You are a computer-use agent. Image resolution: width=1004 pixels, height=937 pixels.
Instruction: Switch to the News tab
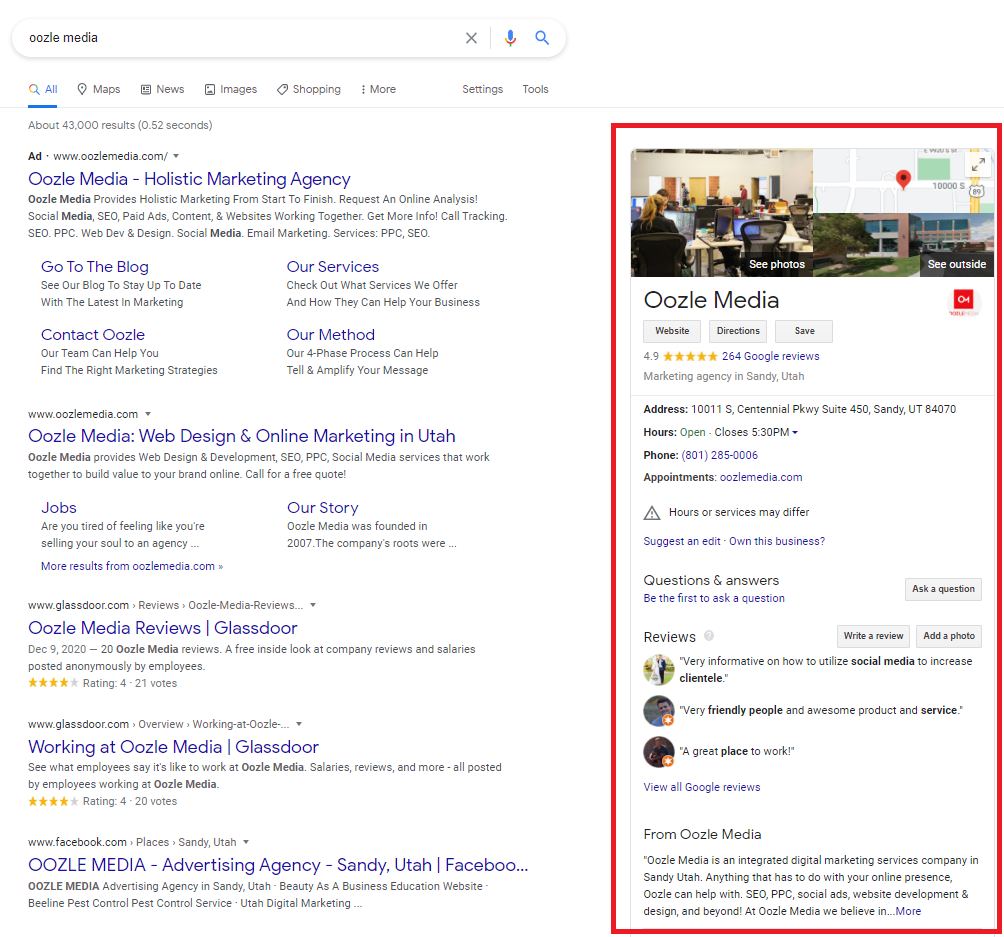click(x=163, y=90)
